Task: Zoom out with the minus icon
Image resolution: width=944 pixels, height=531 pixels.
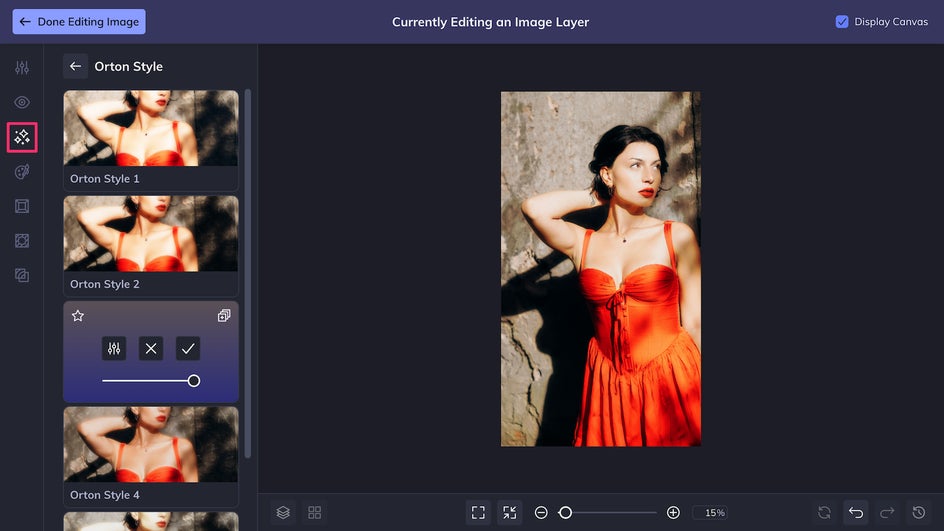Action: (x=541, y=512)
